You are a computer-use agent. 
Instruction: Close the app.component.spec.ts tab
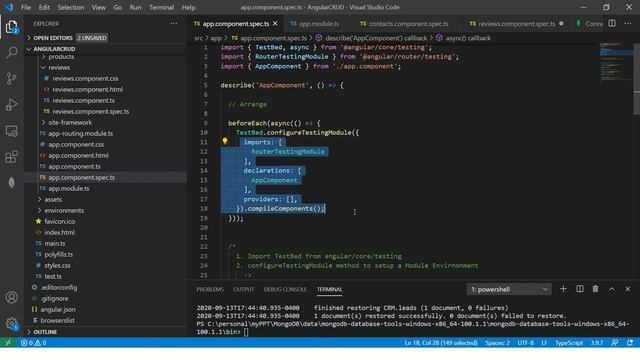(275, 24)
